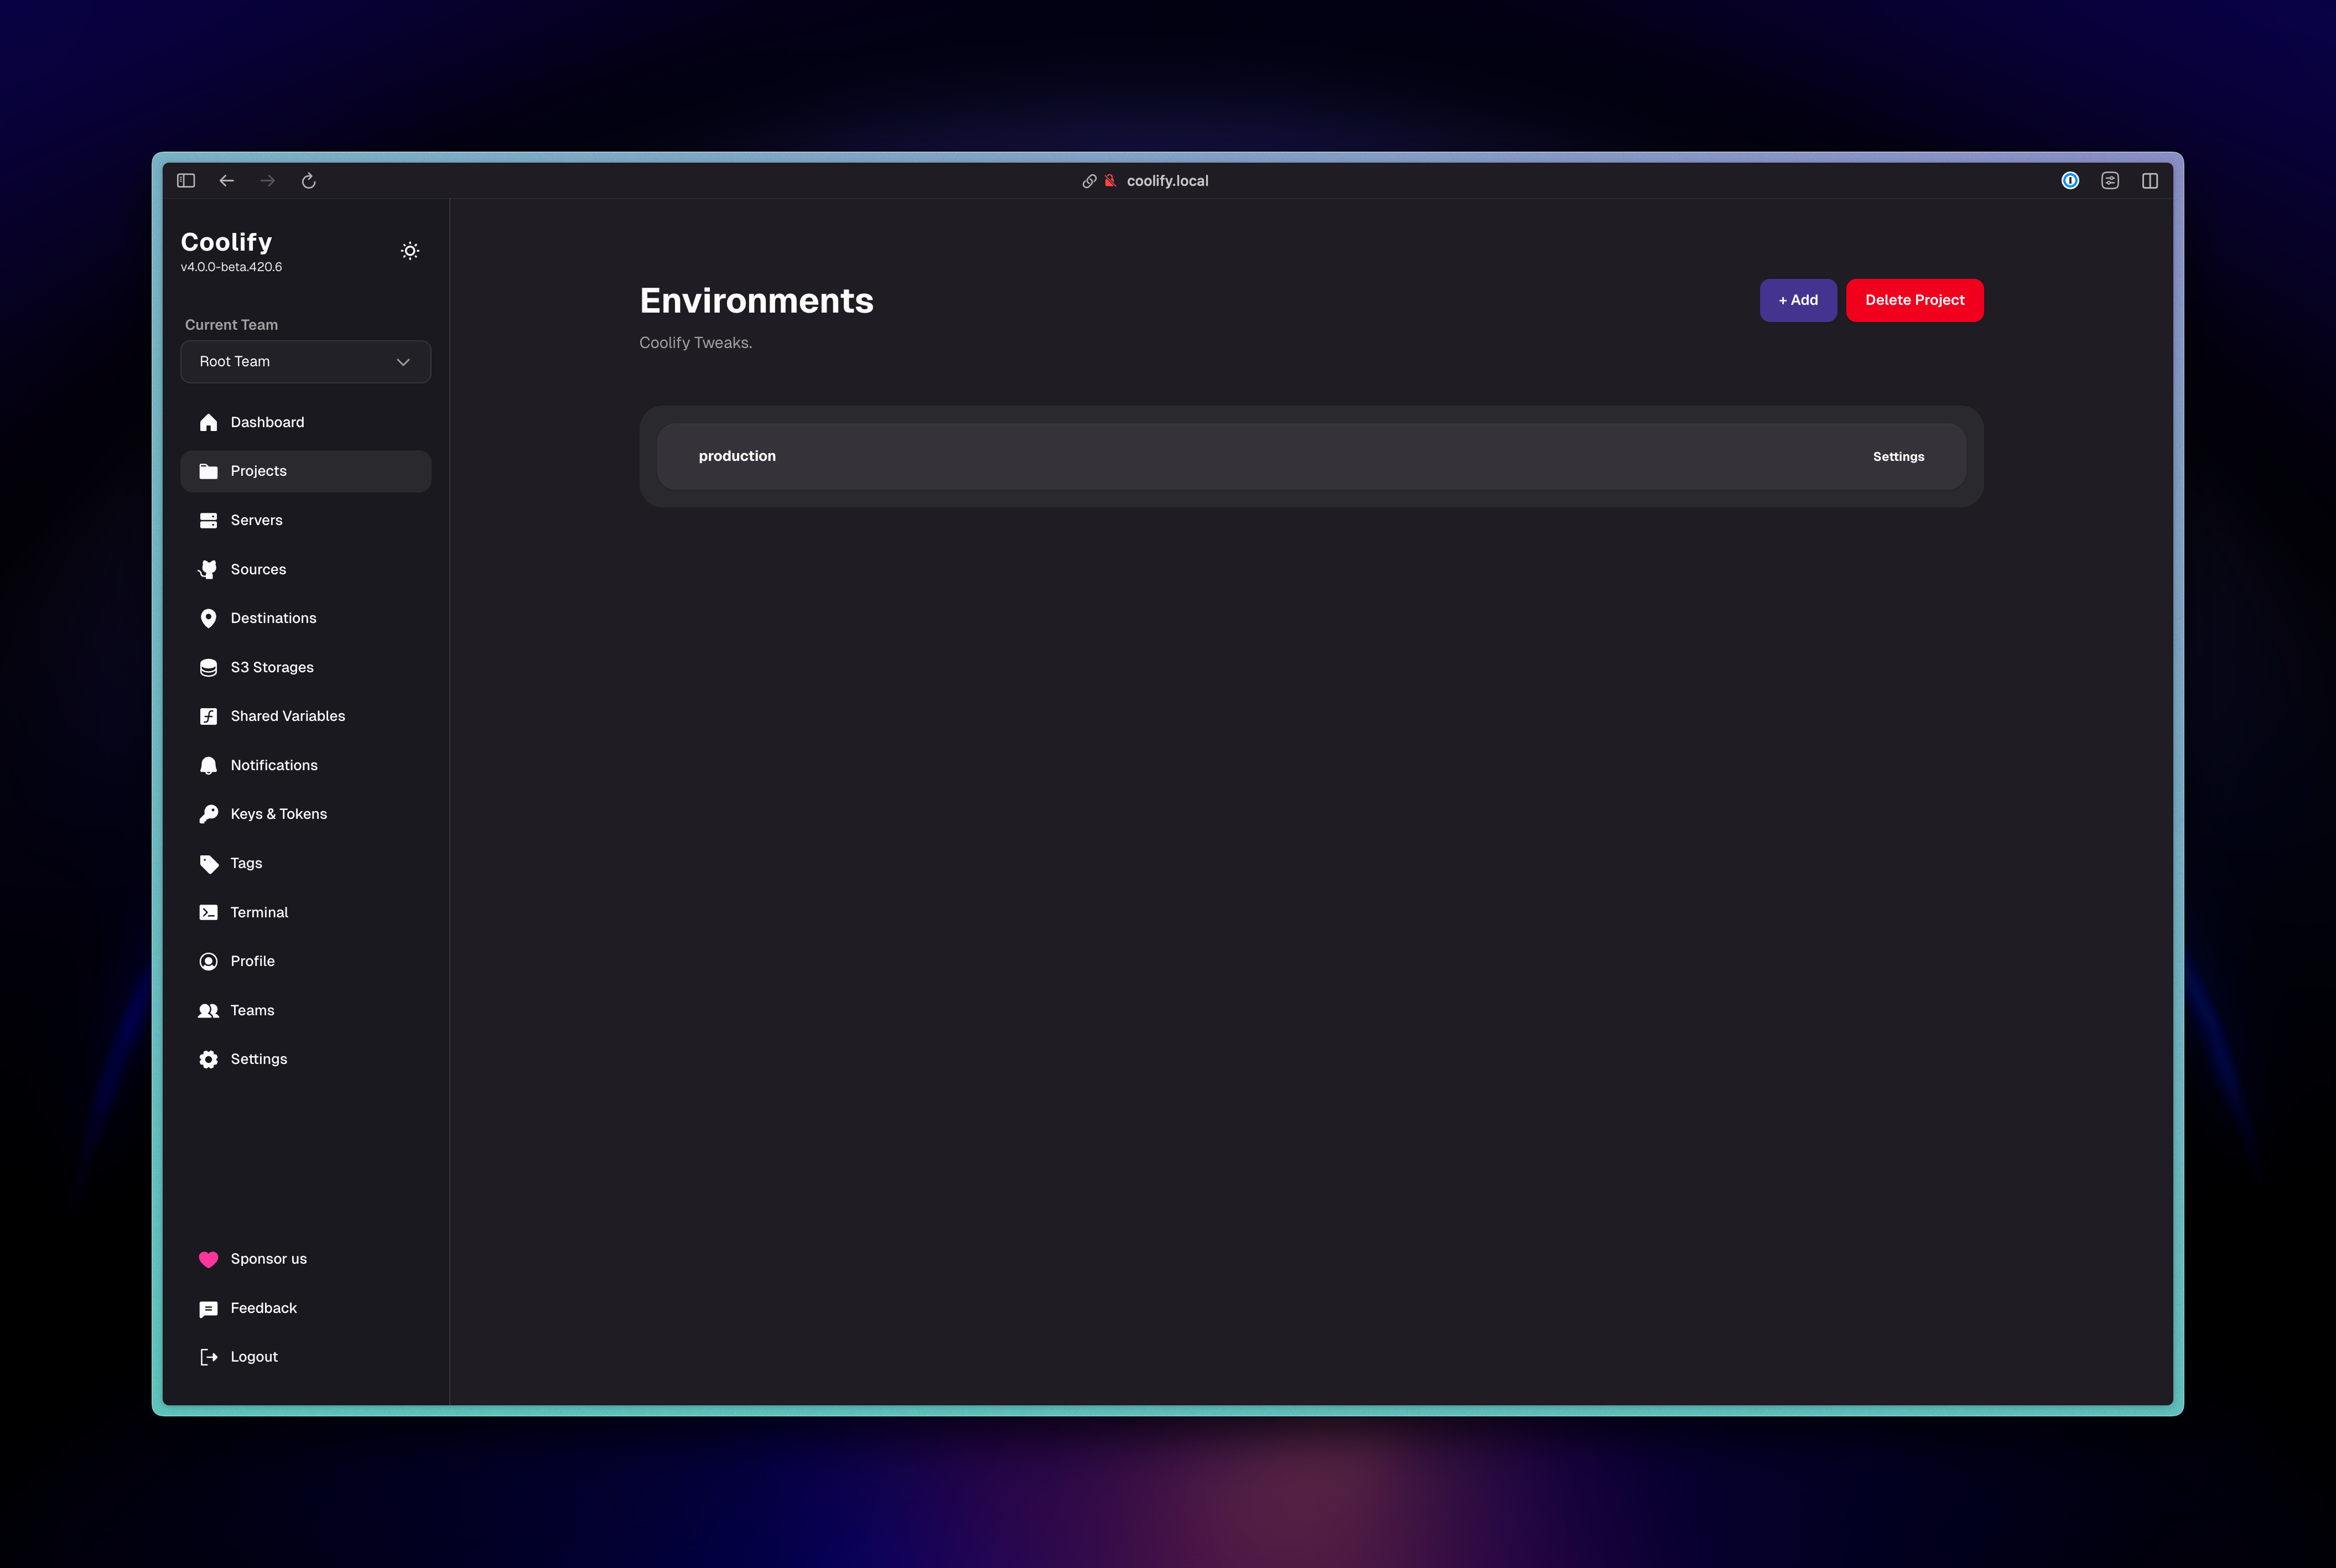
Task: Click the S3 Storages database icon
Action: 208,668
